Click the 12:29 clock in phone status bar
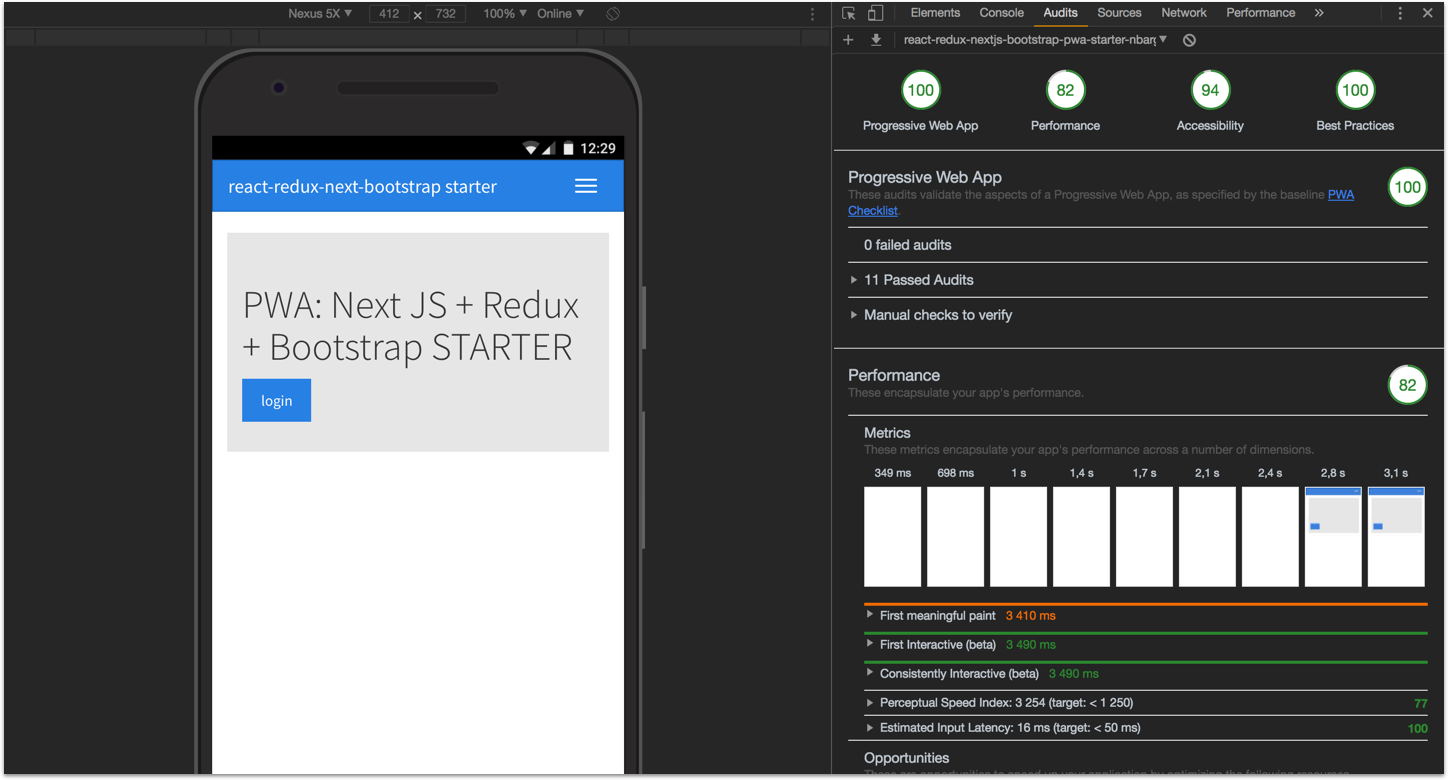Screen dimensions: 1448x780 [x=597, y=148]
